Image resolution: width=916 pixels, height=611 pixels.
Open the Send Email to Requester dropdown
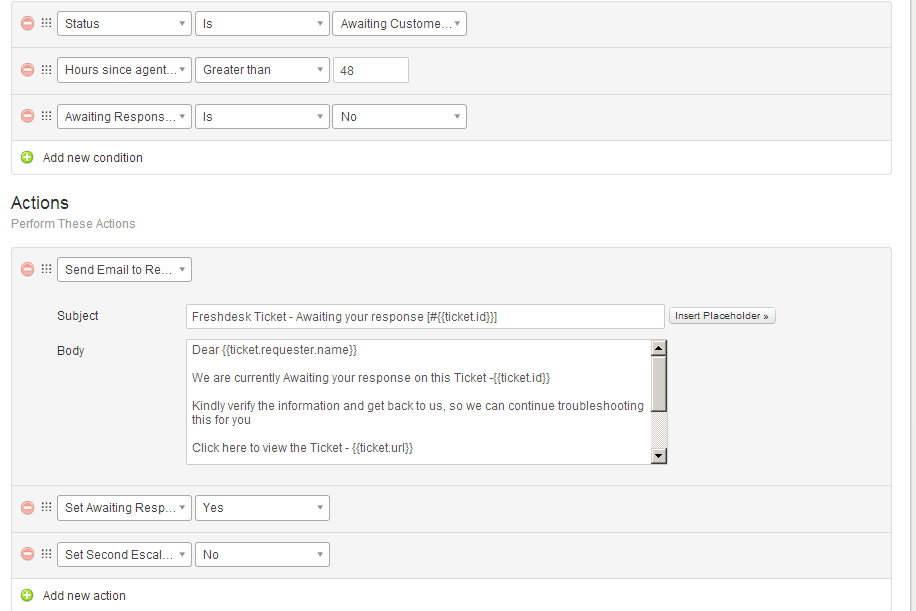(124, 270)
